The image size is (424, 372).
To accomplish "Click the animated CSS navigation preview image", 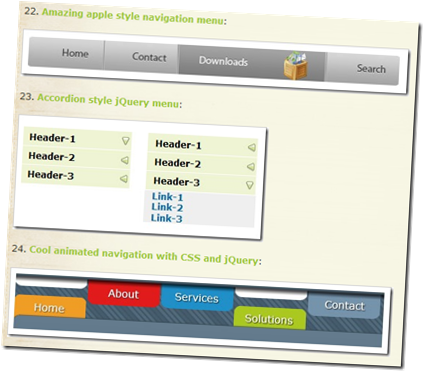I will pos(199,310).
